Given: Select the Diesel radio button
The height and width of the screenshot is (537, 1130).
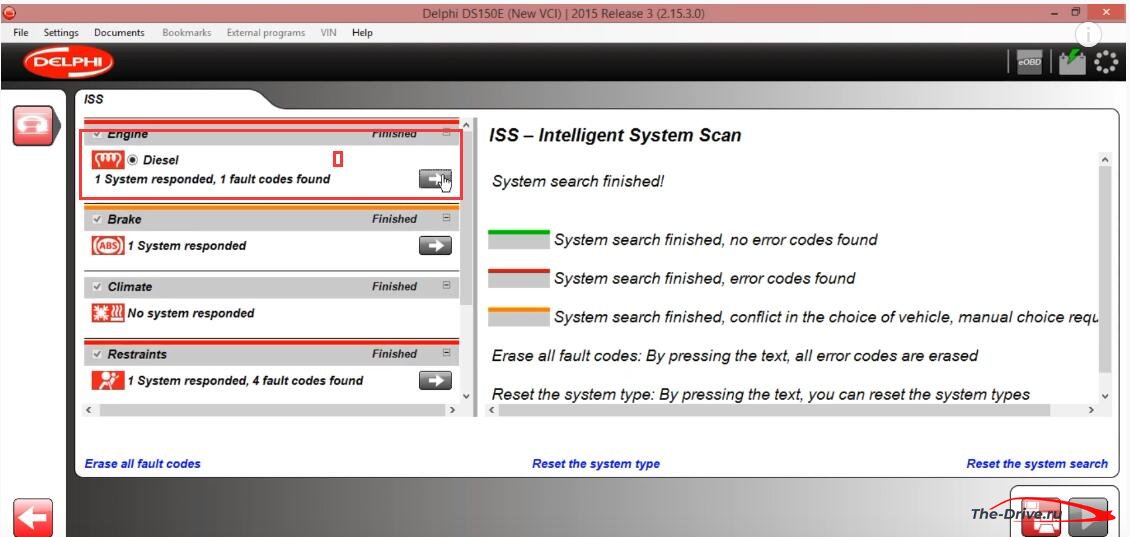Looking at the screenshot, I should pos(133,160).
